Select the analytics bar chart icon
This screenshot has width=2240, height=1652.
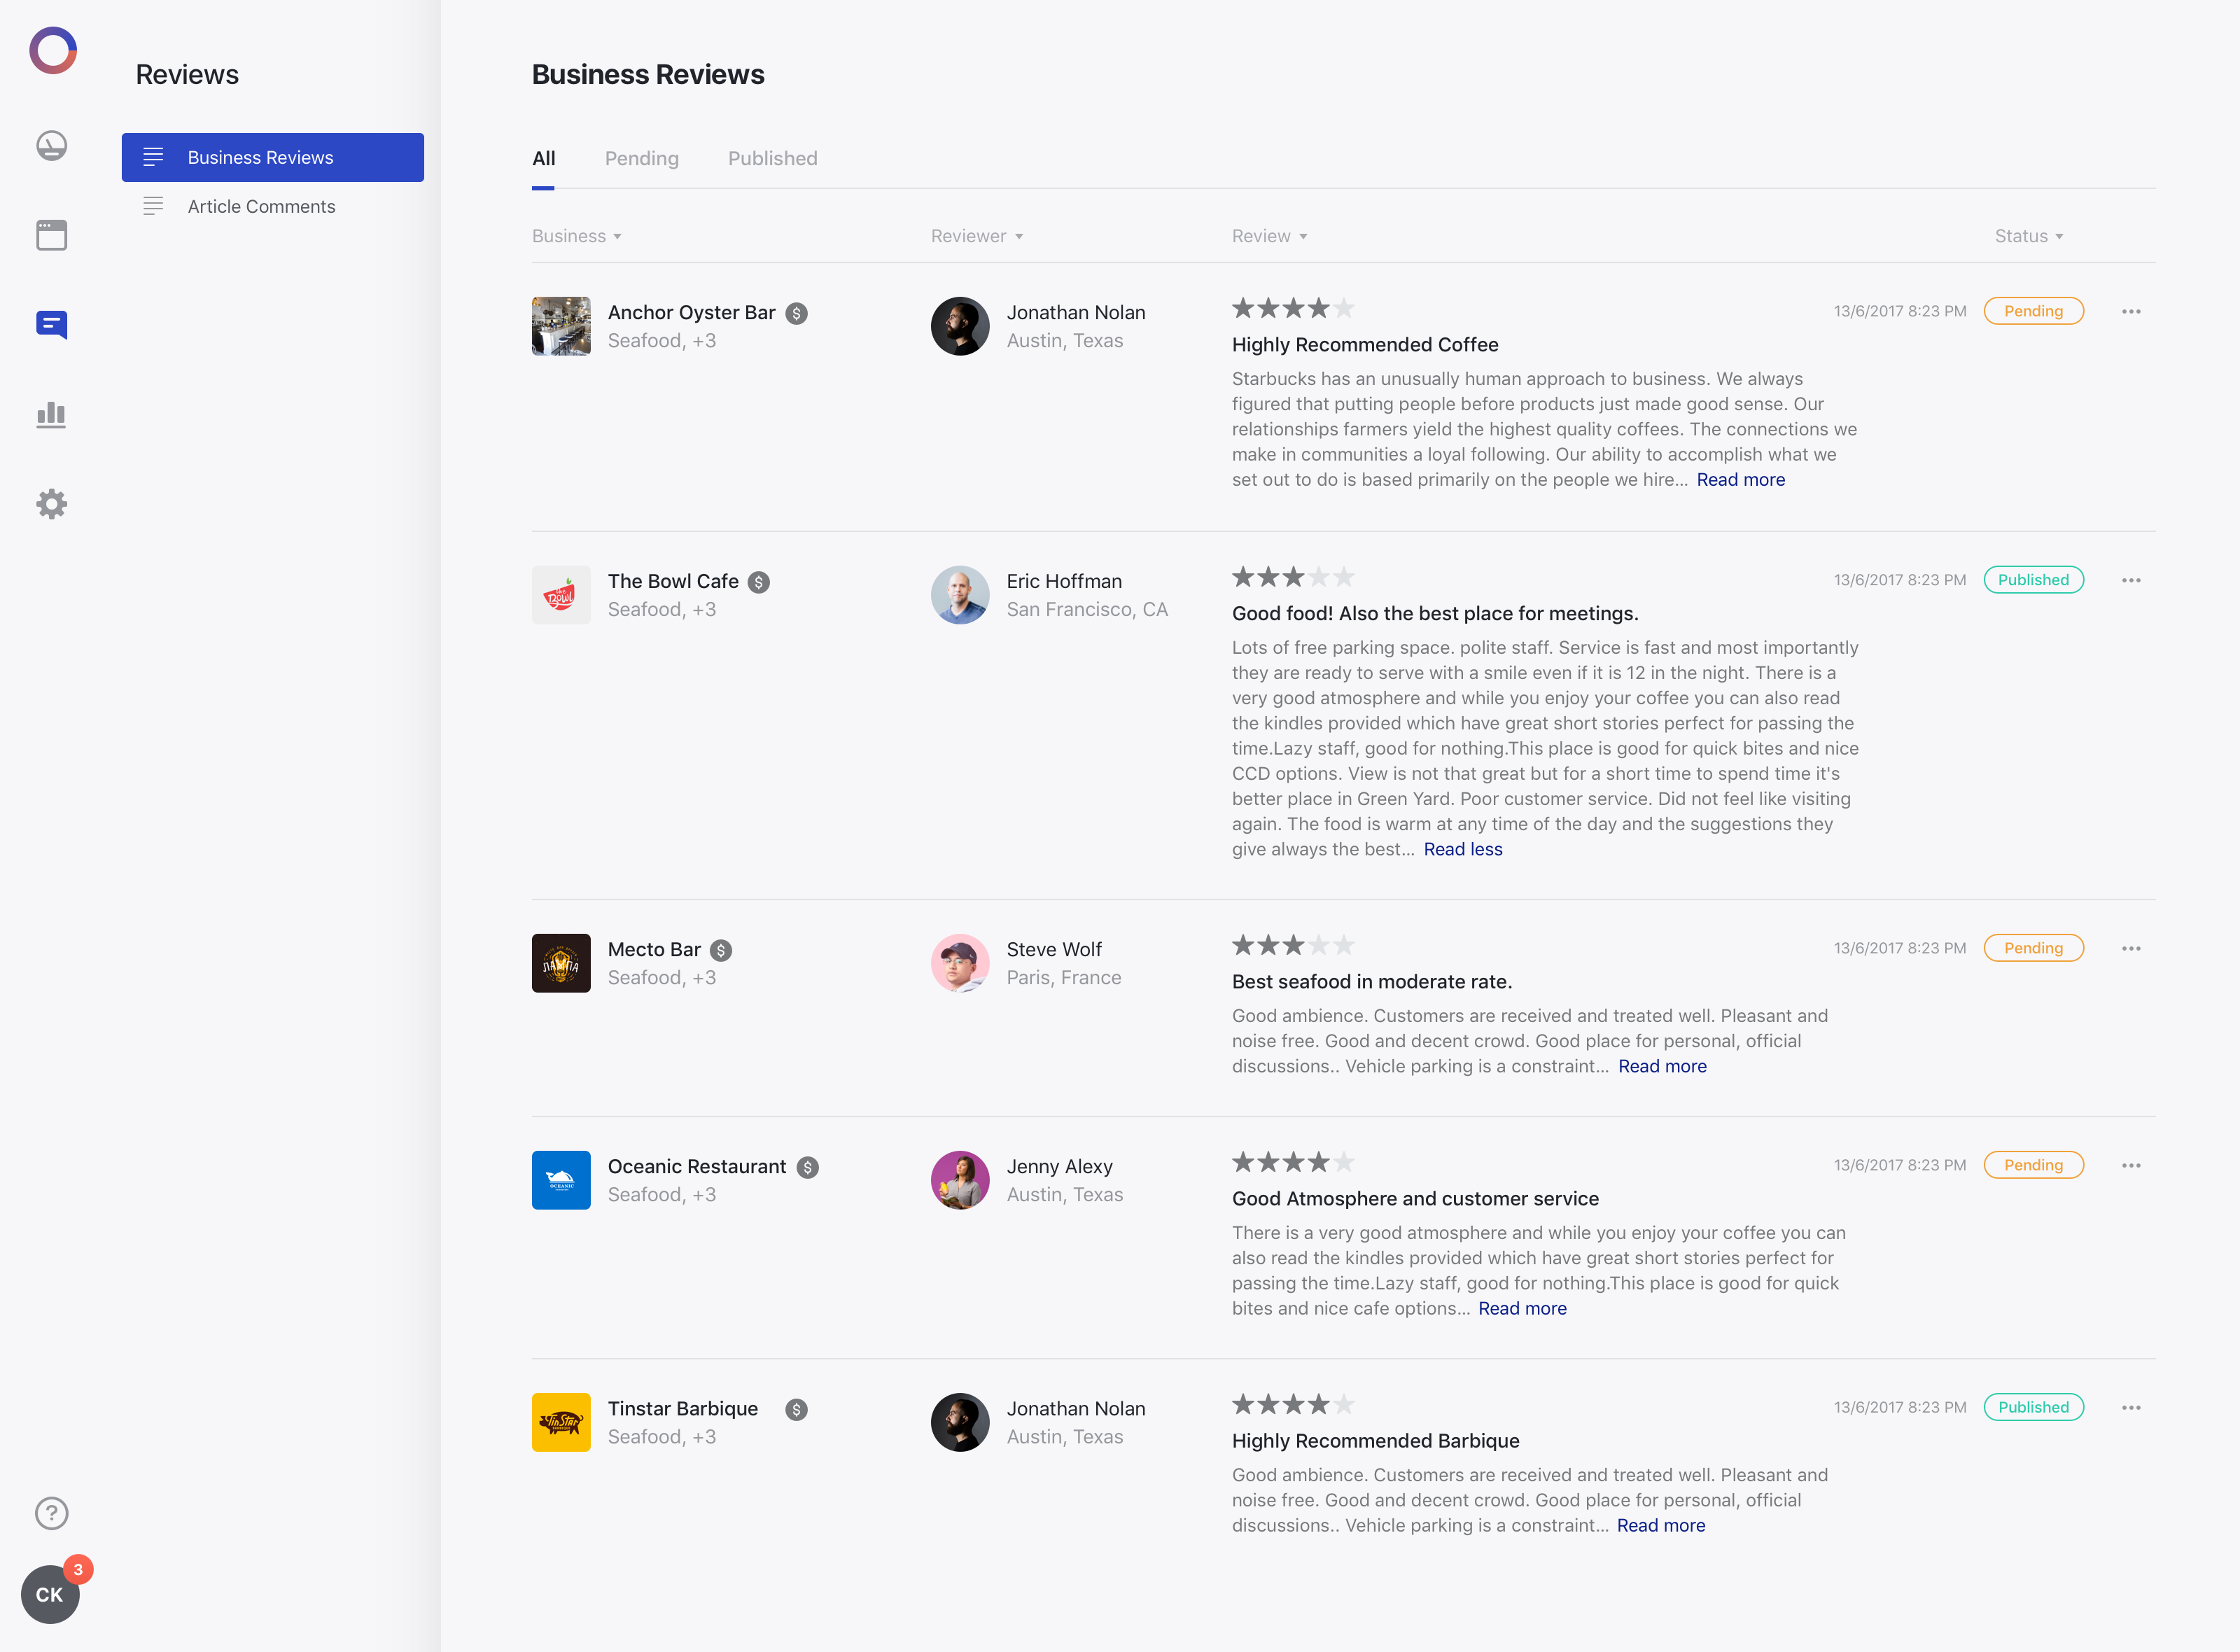(51, 414)
